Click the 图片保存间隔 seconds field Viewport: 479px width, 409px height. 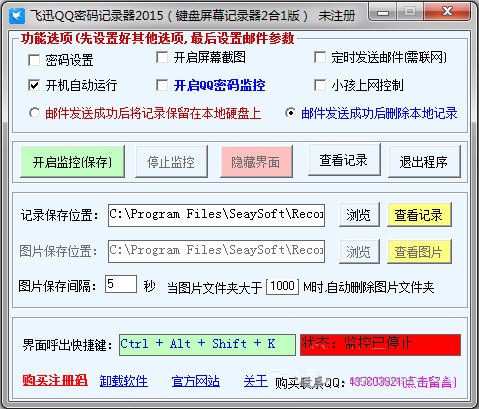121,284
